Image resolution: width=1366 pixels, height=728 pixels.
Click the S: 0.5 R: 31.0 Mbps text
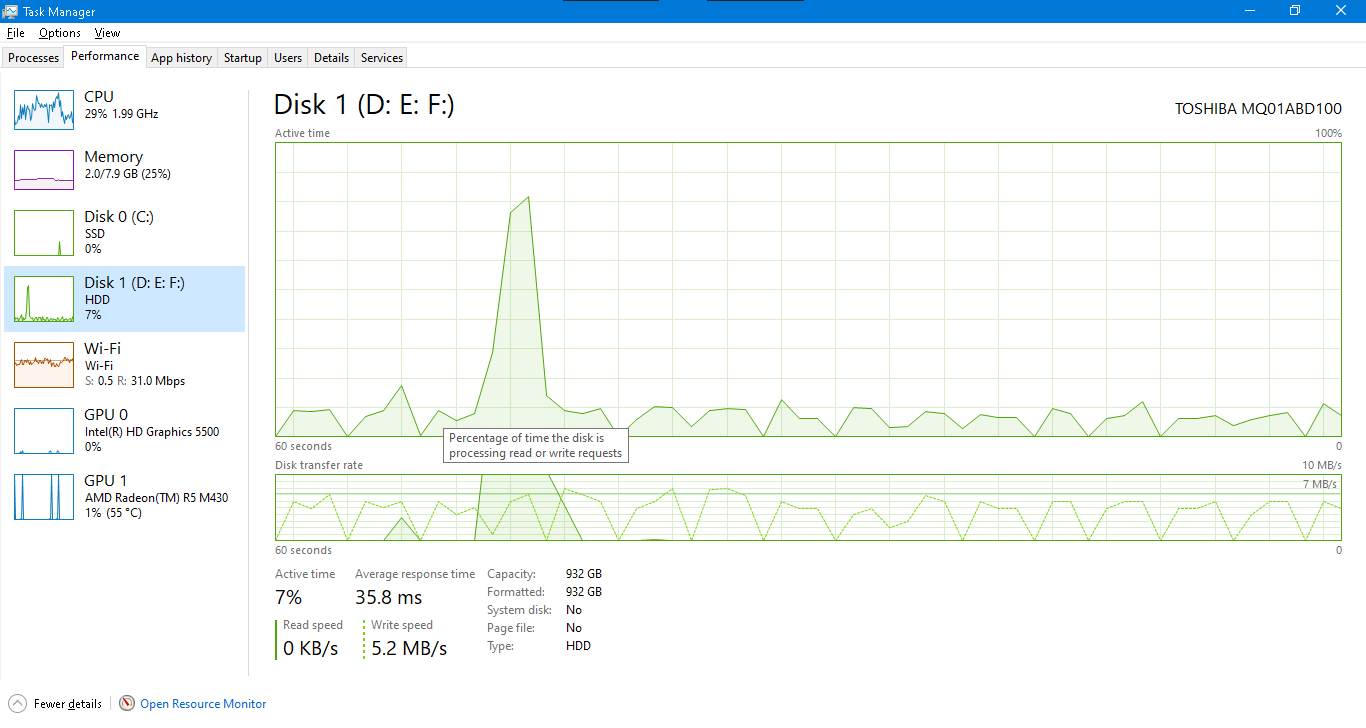click(x=134, y=381)
